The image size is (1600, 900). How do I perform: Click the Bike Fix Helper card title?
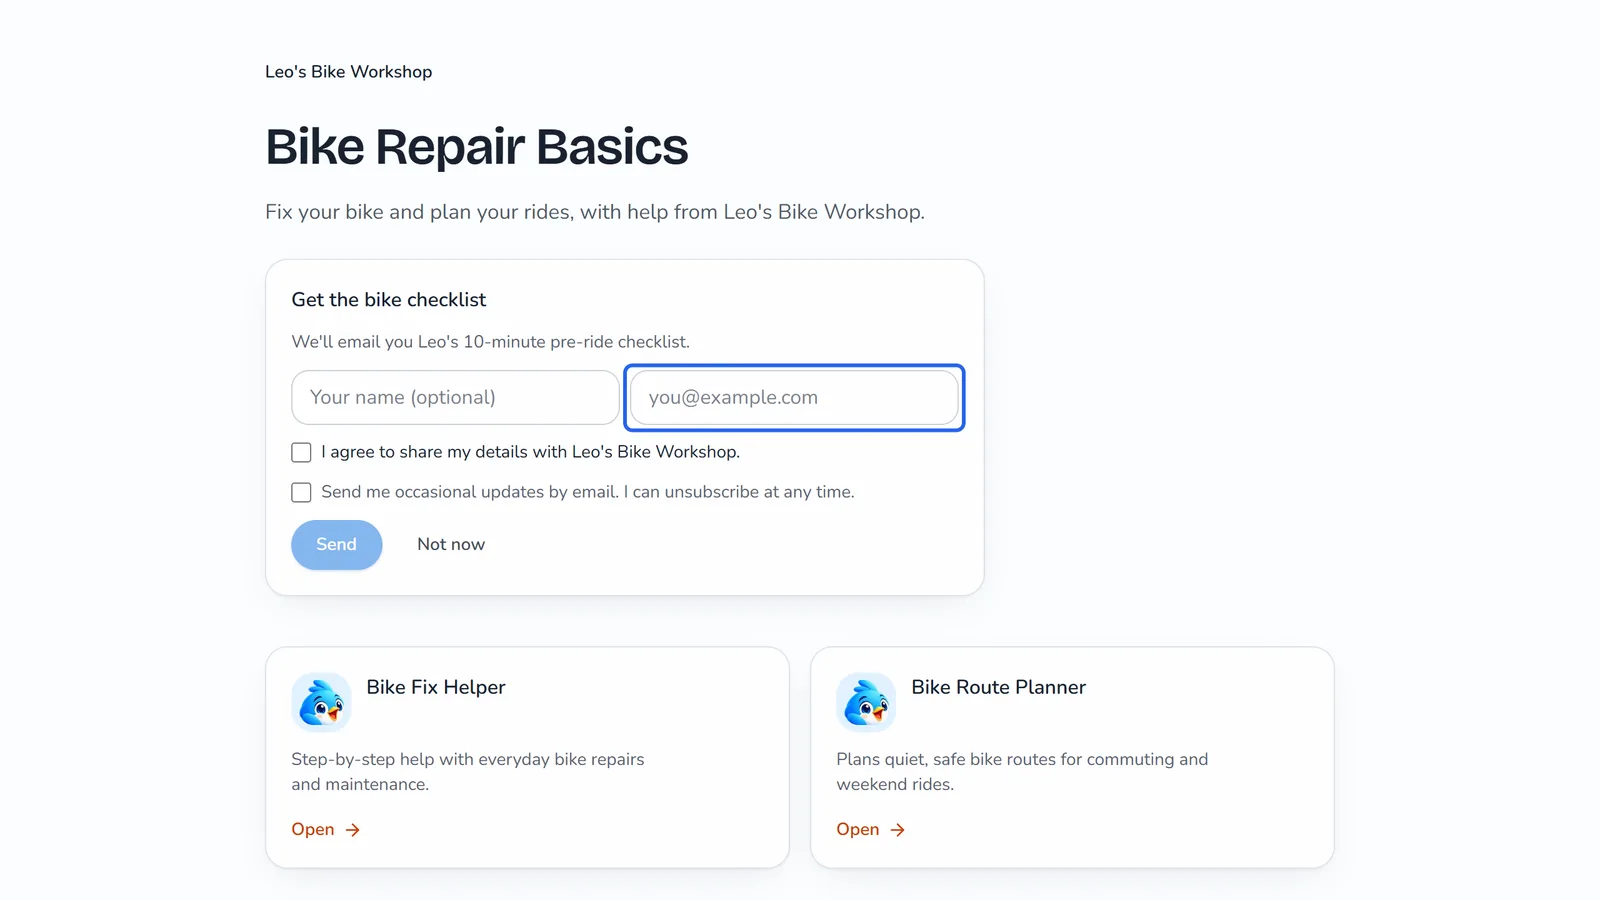436,687
